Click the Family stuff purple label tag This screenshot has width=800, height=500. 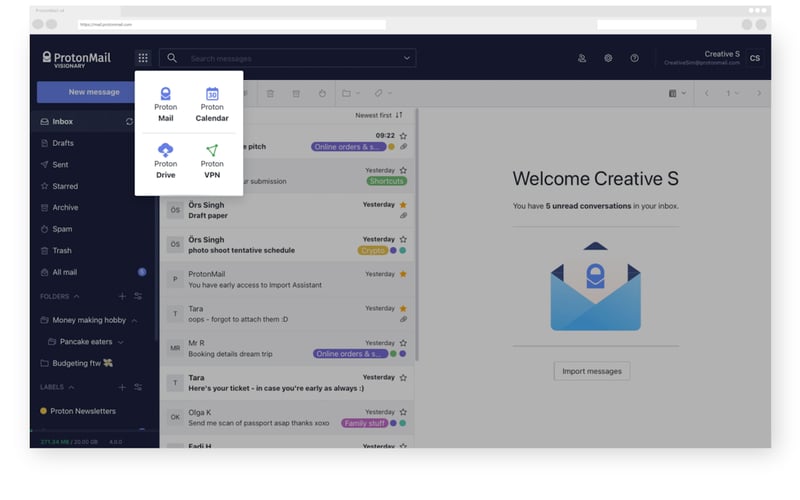pos(364,423)
